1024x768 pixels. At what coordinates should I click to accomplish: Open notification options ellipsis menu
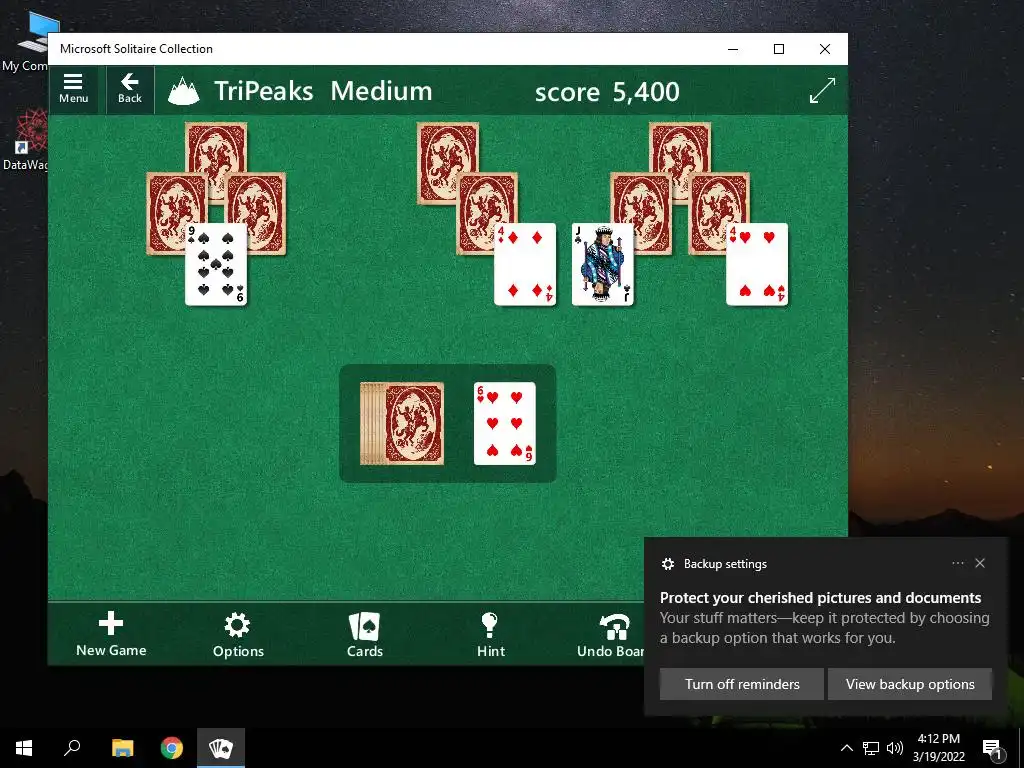(x=957, y=563)
